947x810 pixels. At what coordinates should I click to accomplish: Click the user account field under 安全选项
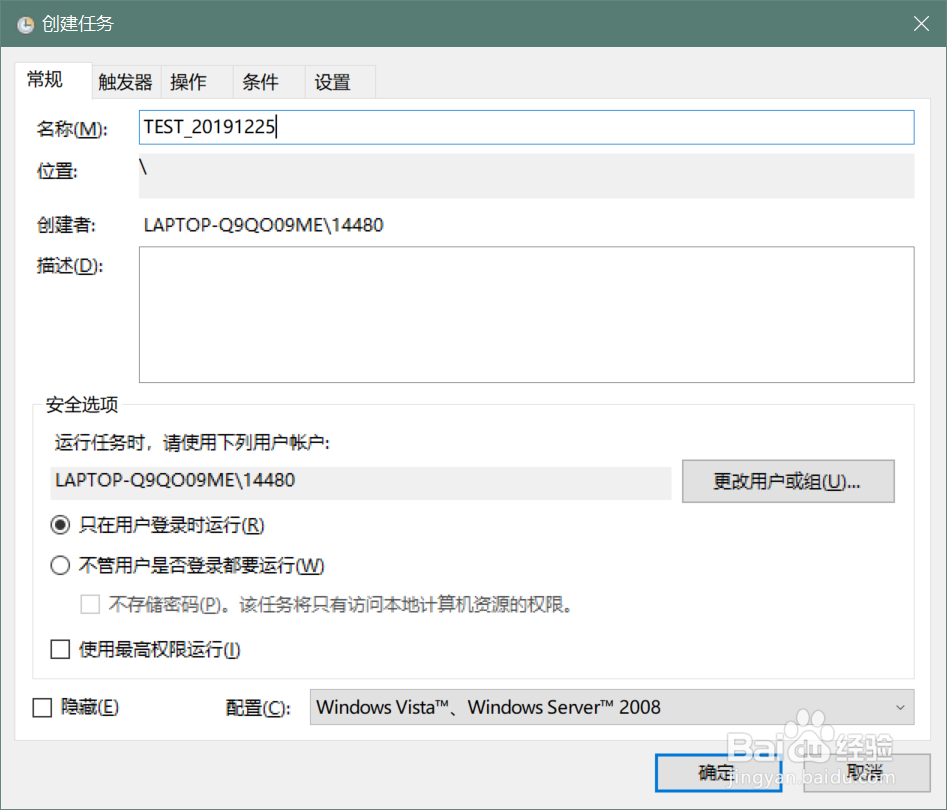coord(361,481)
